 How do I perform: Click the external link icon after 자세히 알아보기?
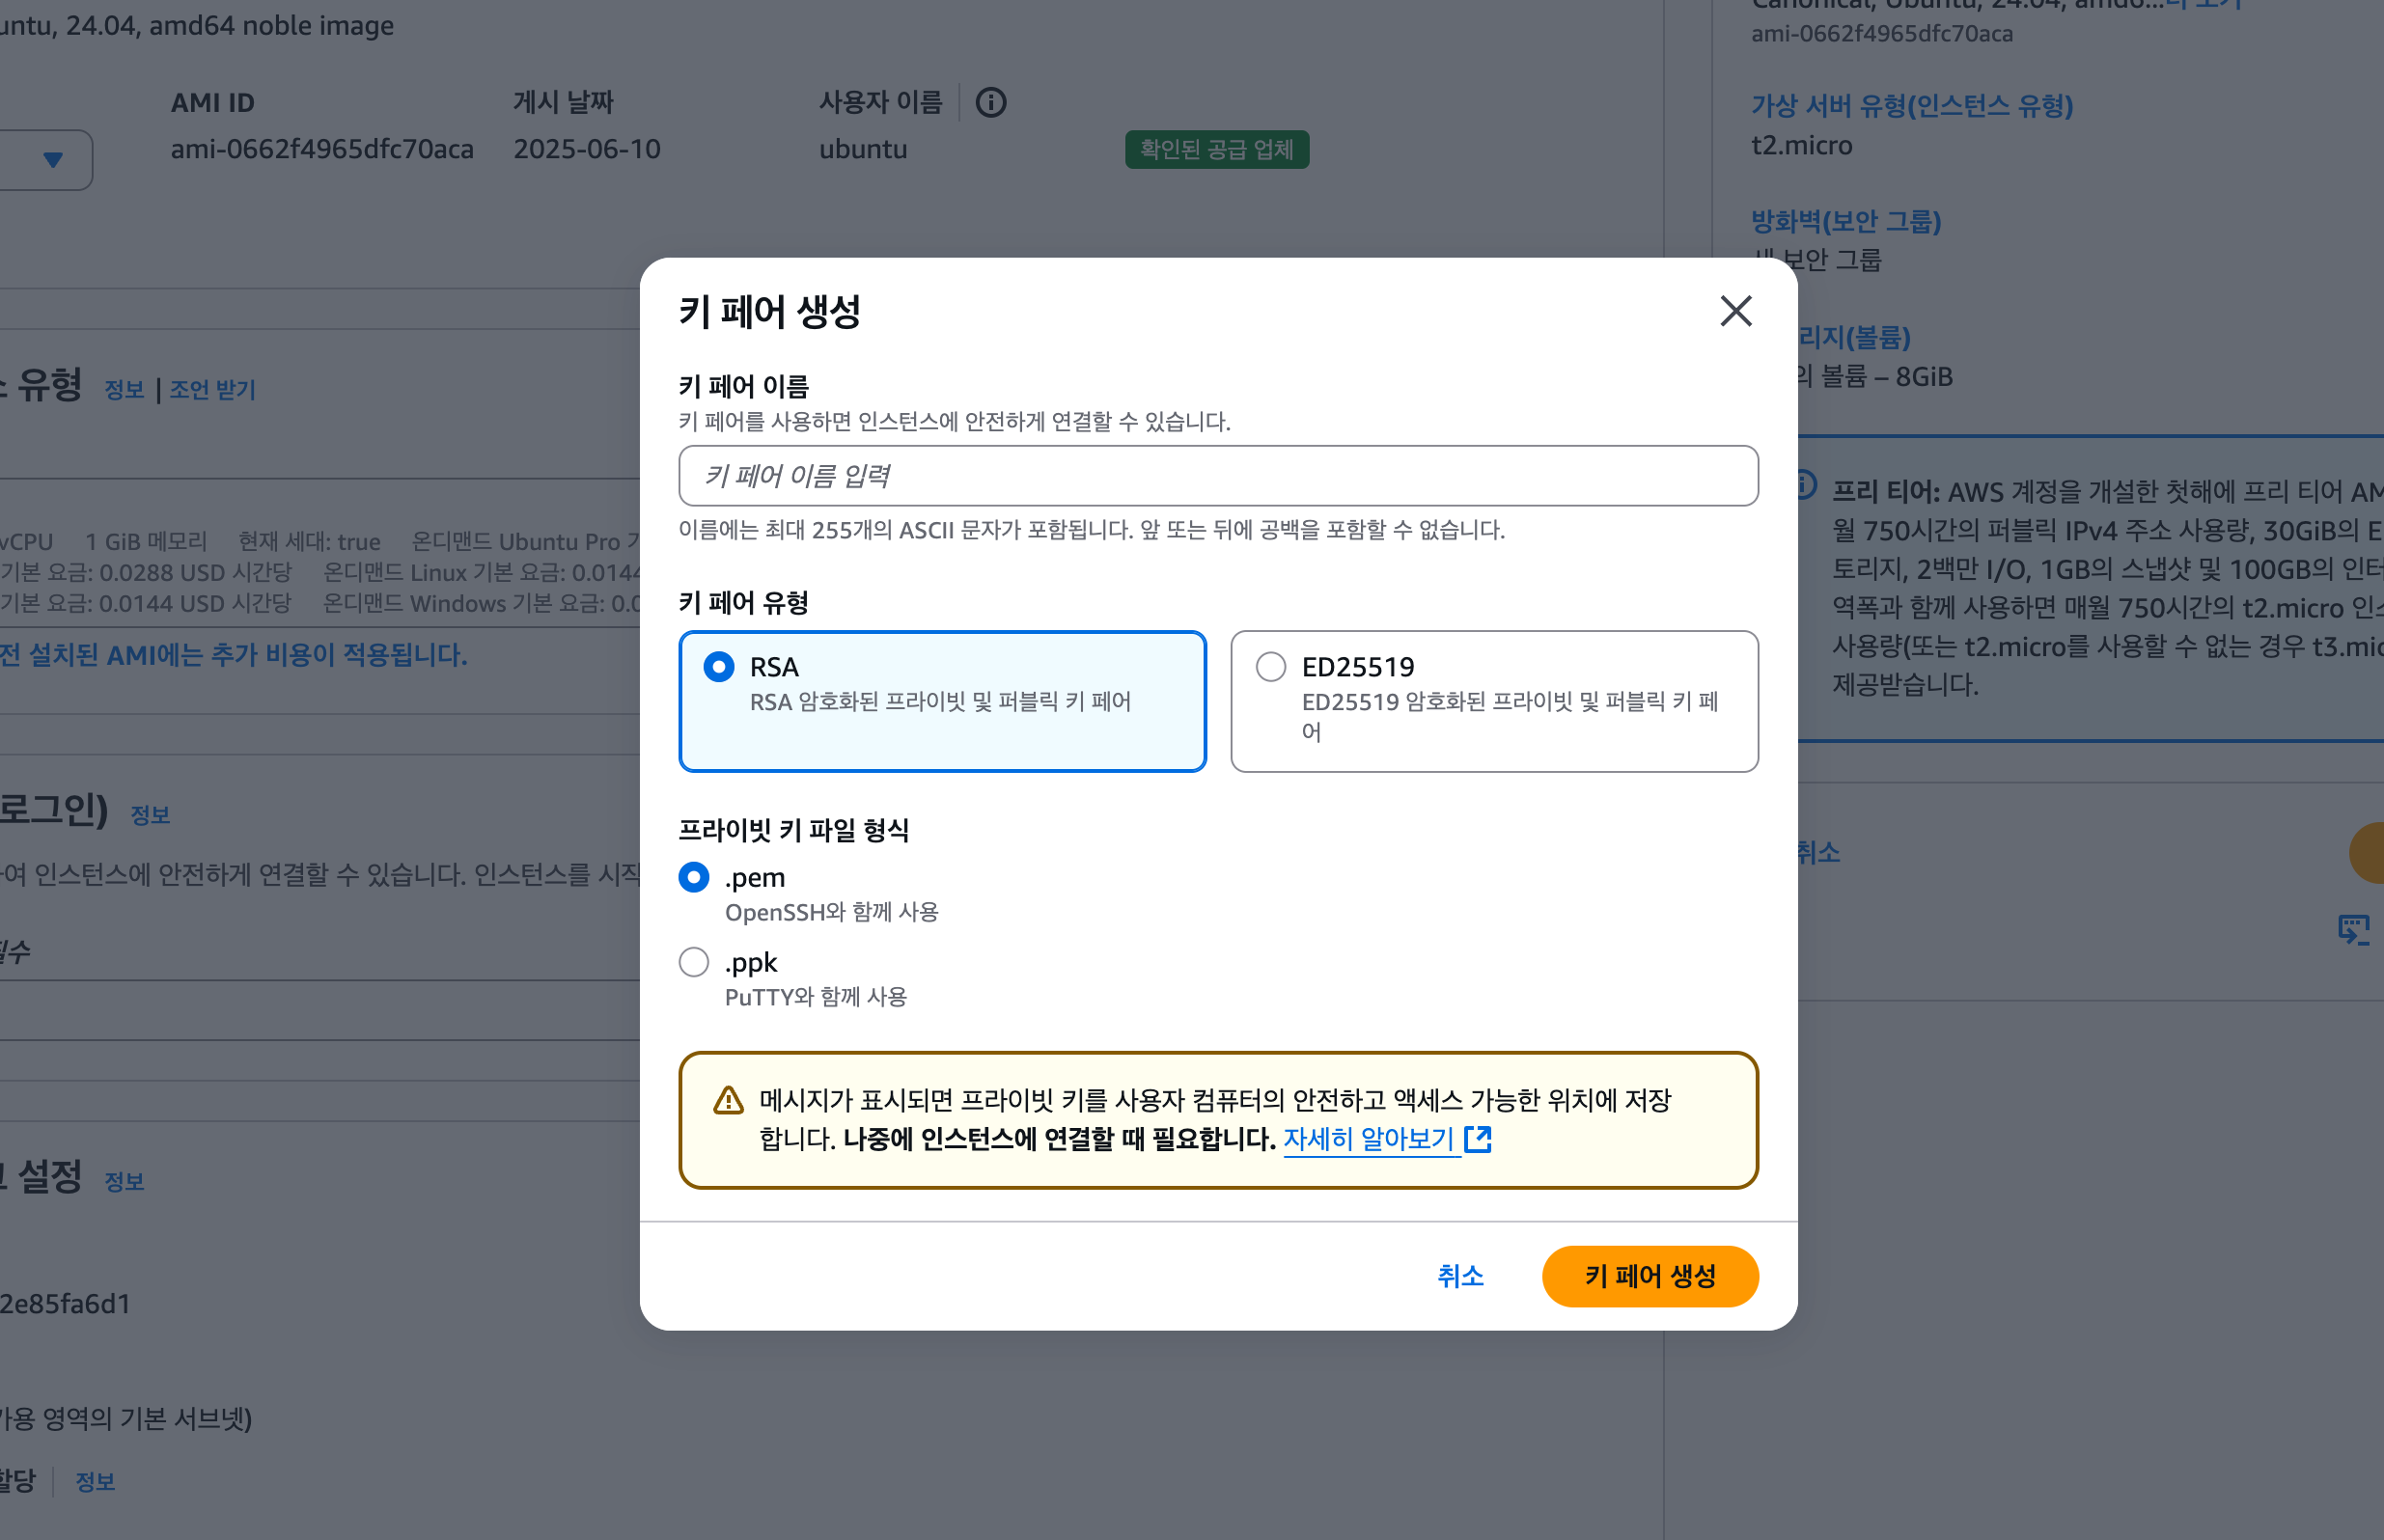[x=1477, y=1139]
